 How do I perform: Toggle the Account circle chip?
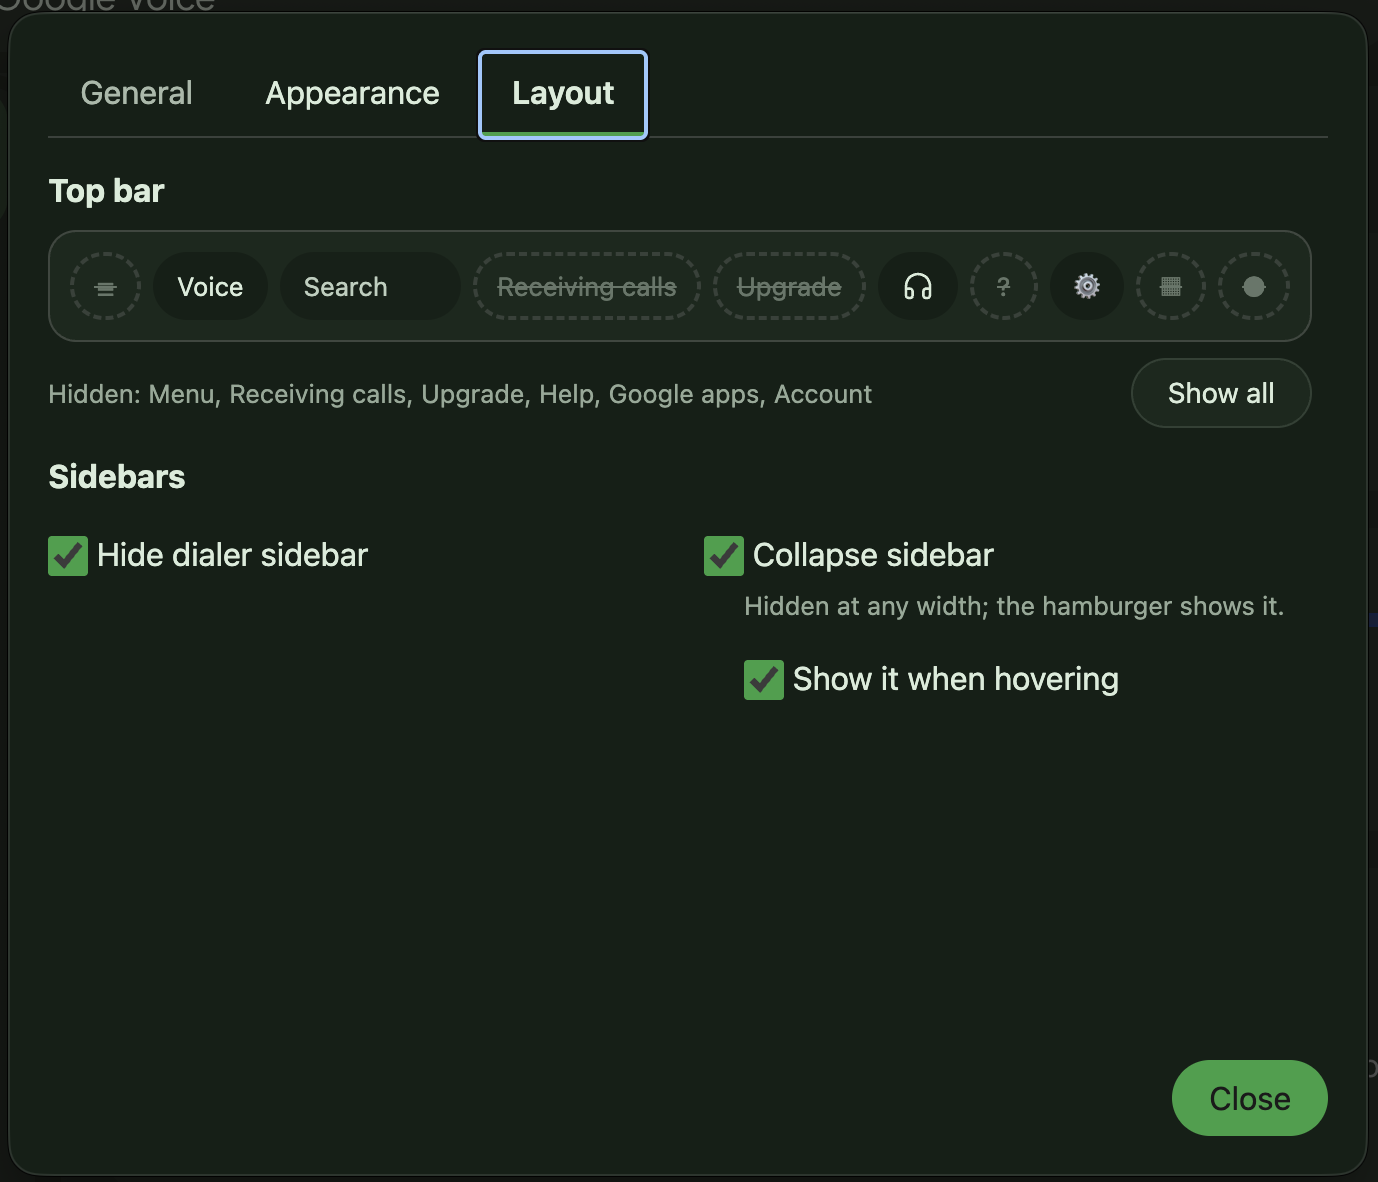[x=1254, y=287]
